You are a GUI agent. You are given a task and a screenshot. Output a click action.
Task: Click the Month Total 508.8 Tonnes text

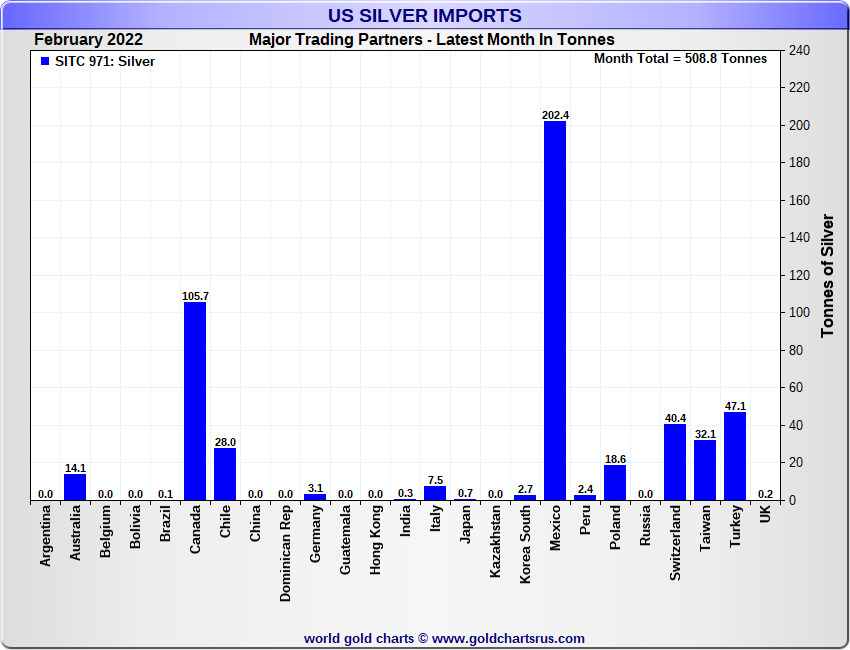(x=680, y=59)
